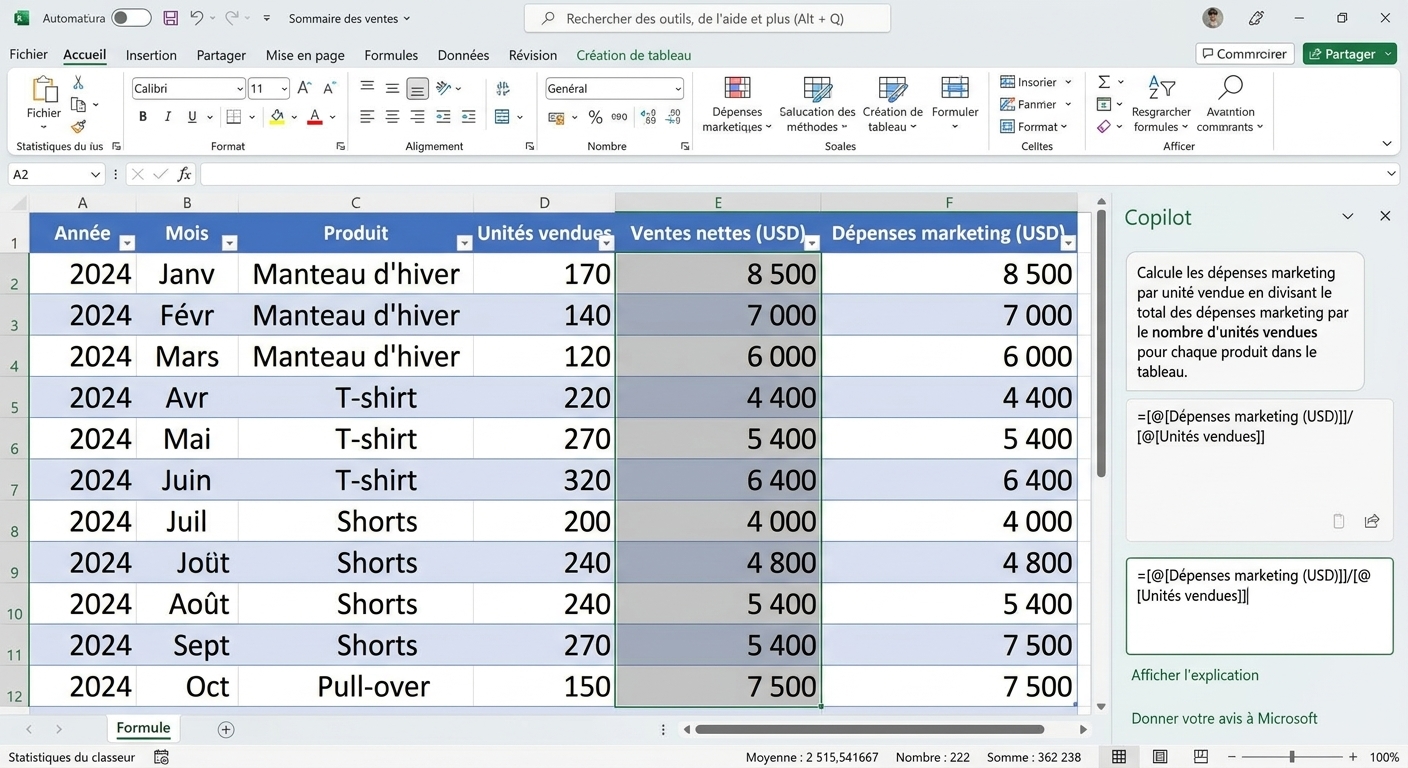Apply percent style format
The height and width of the screenshot is (768, 1408).
595,117
